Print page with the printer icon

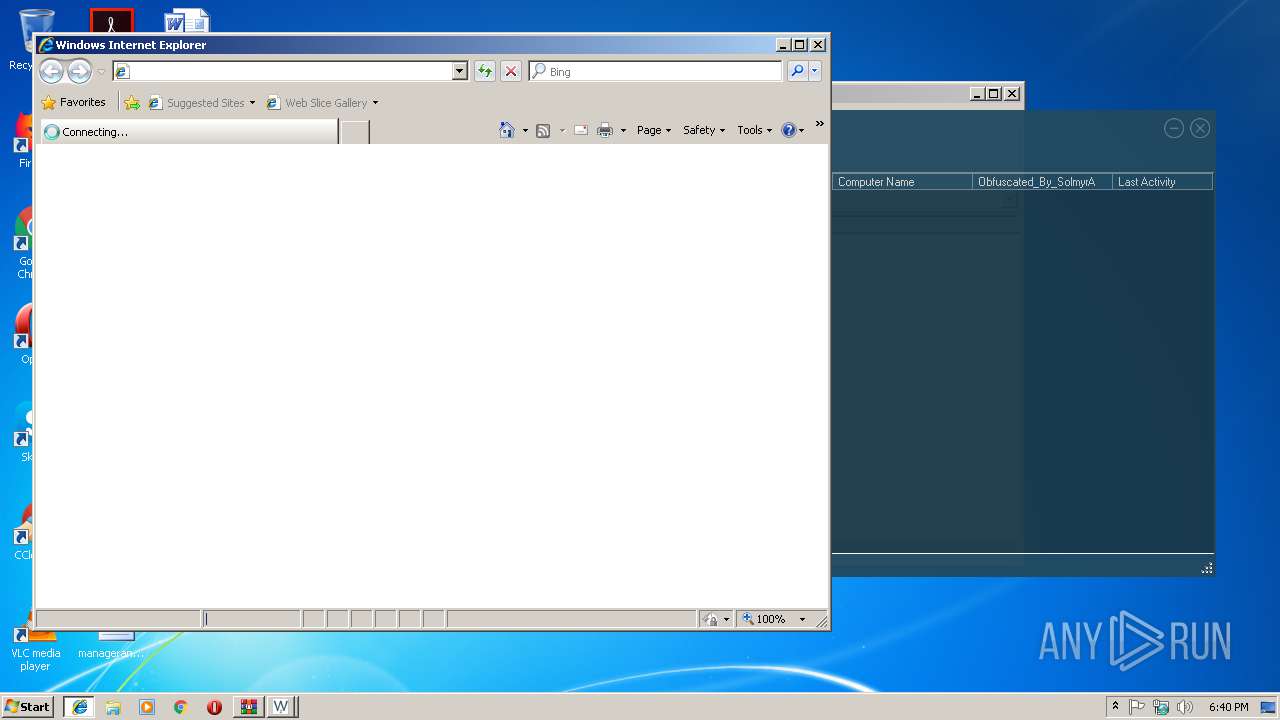coord(605,130)
